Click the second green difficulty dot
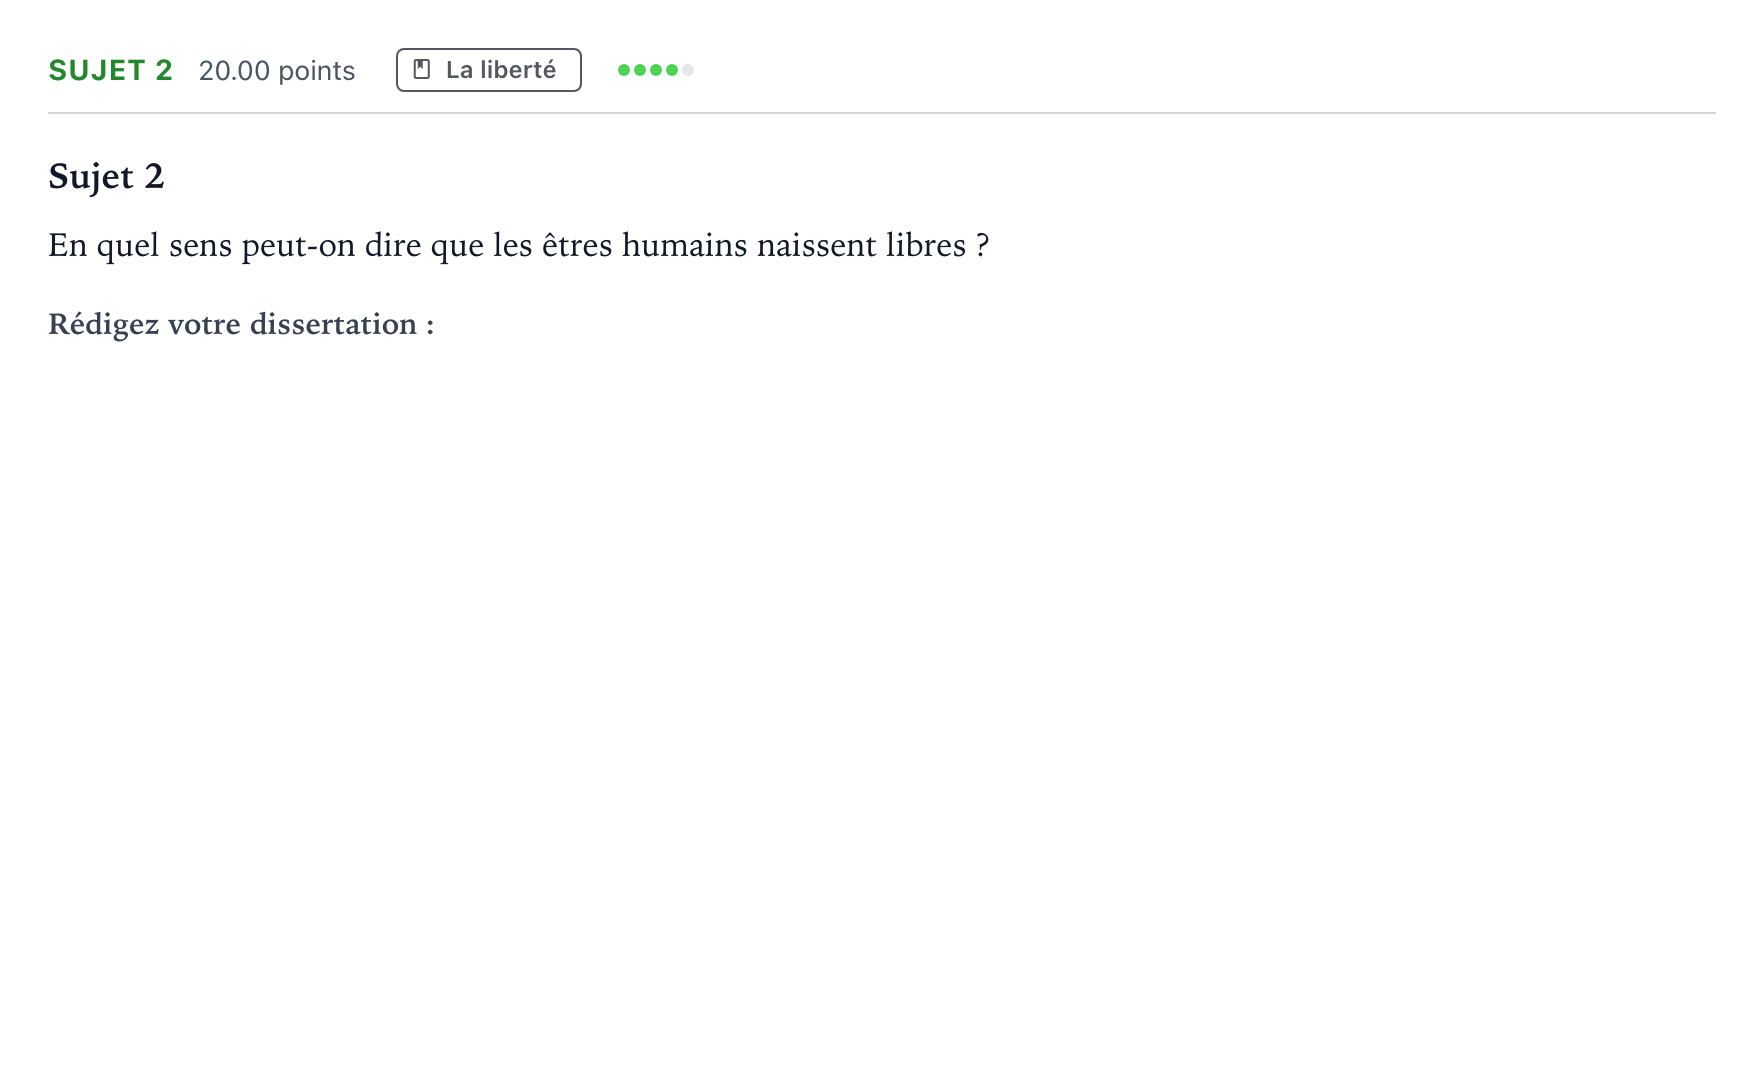Screen dimensions: 1764x1070 640,70
